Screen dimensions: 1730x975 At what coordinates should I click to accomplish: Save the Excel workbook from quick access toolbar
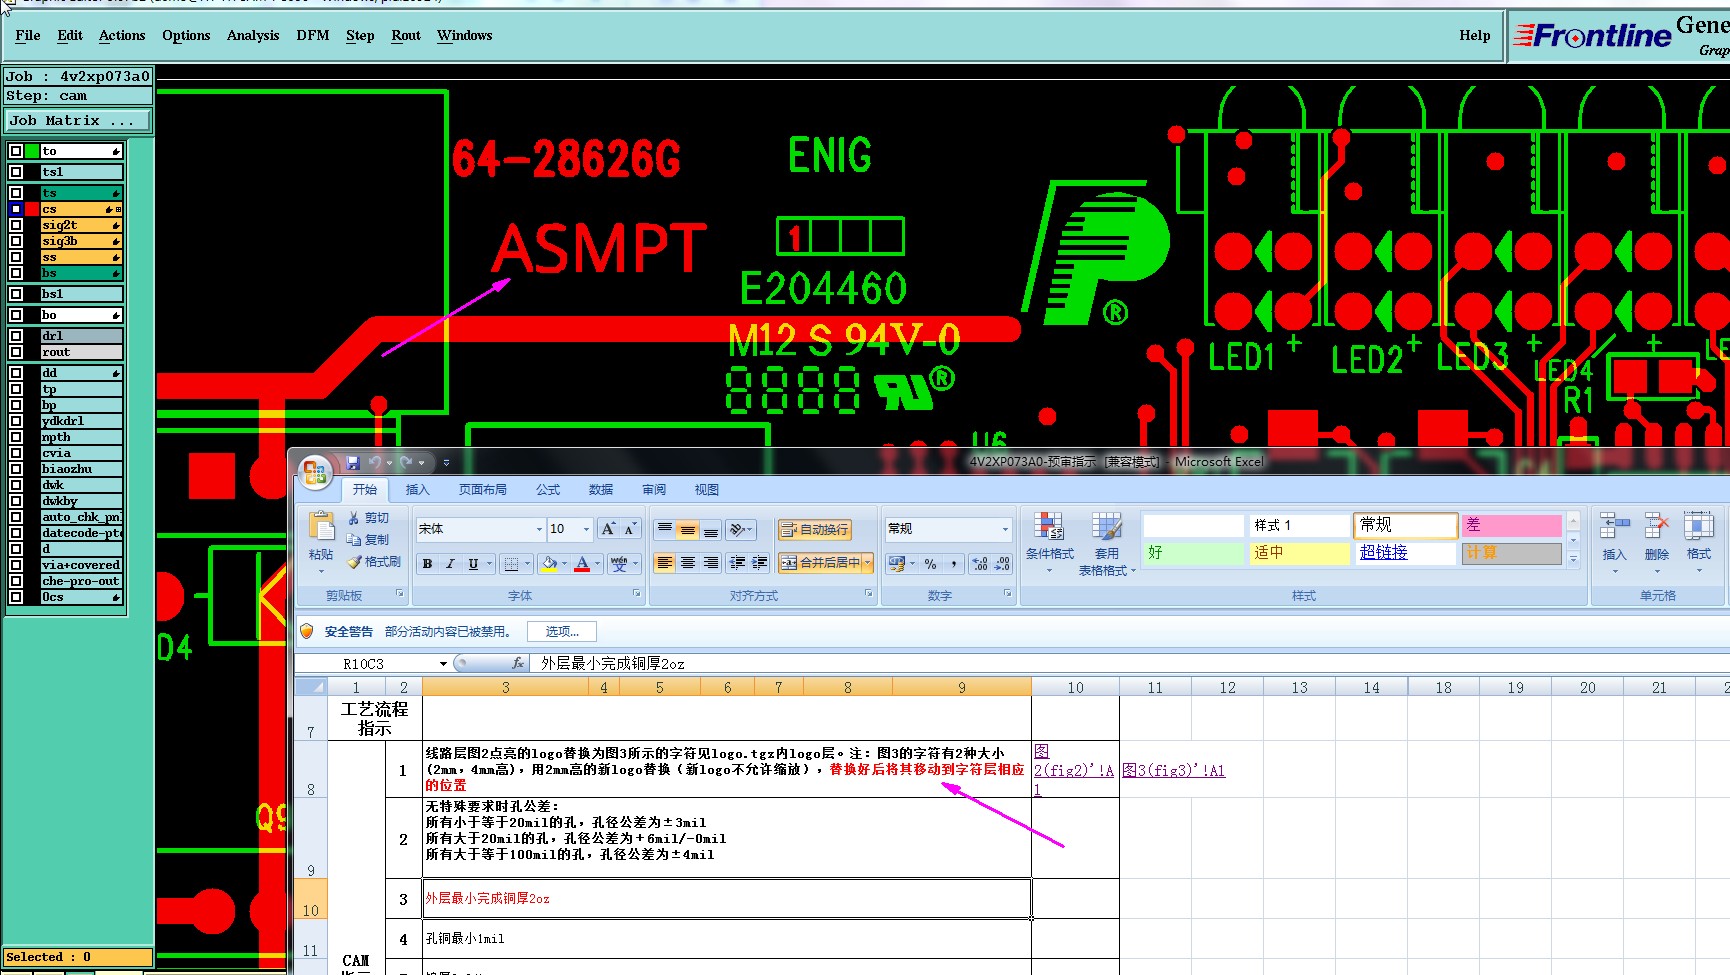tap(353, 463)
